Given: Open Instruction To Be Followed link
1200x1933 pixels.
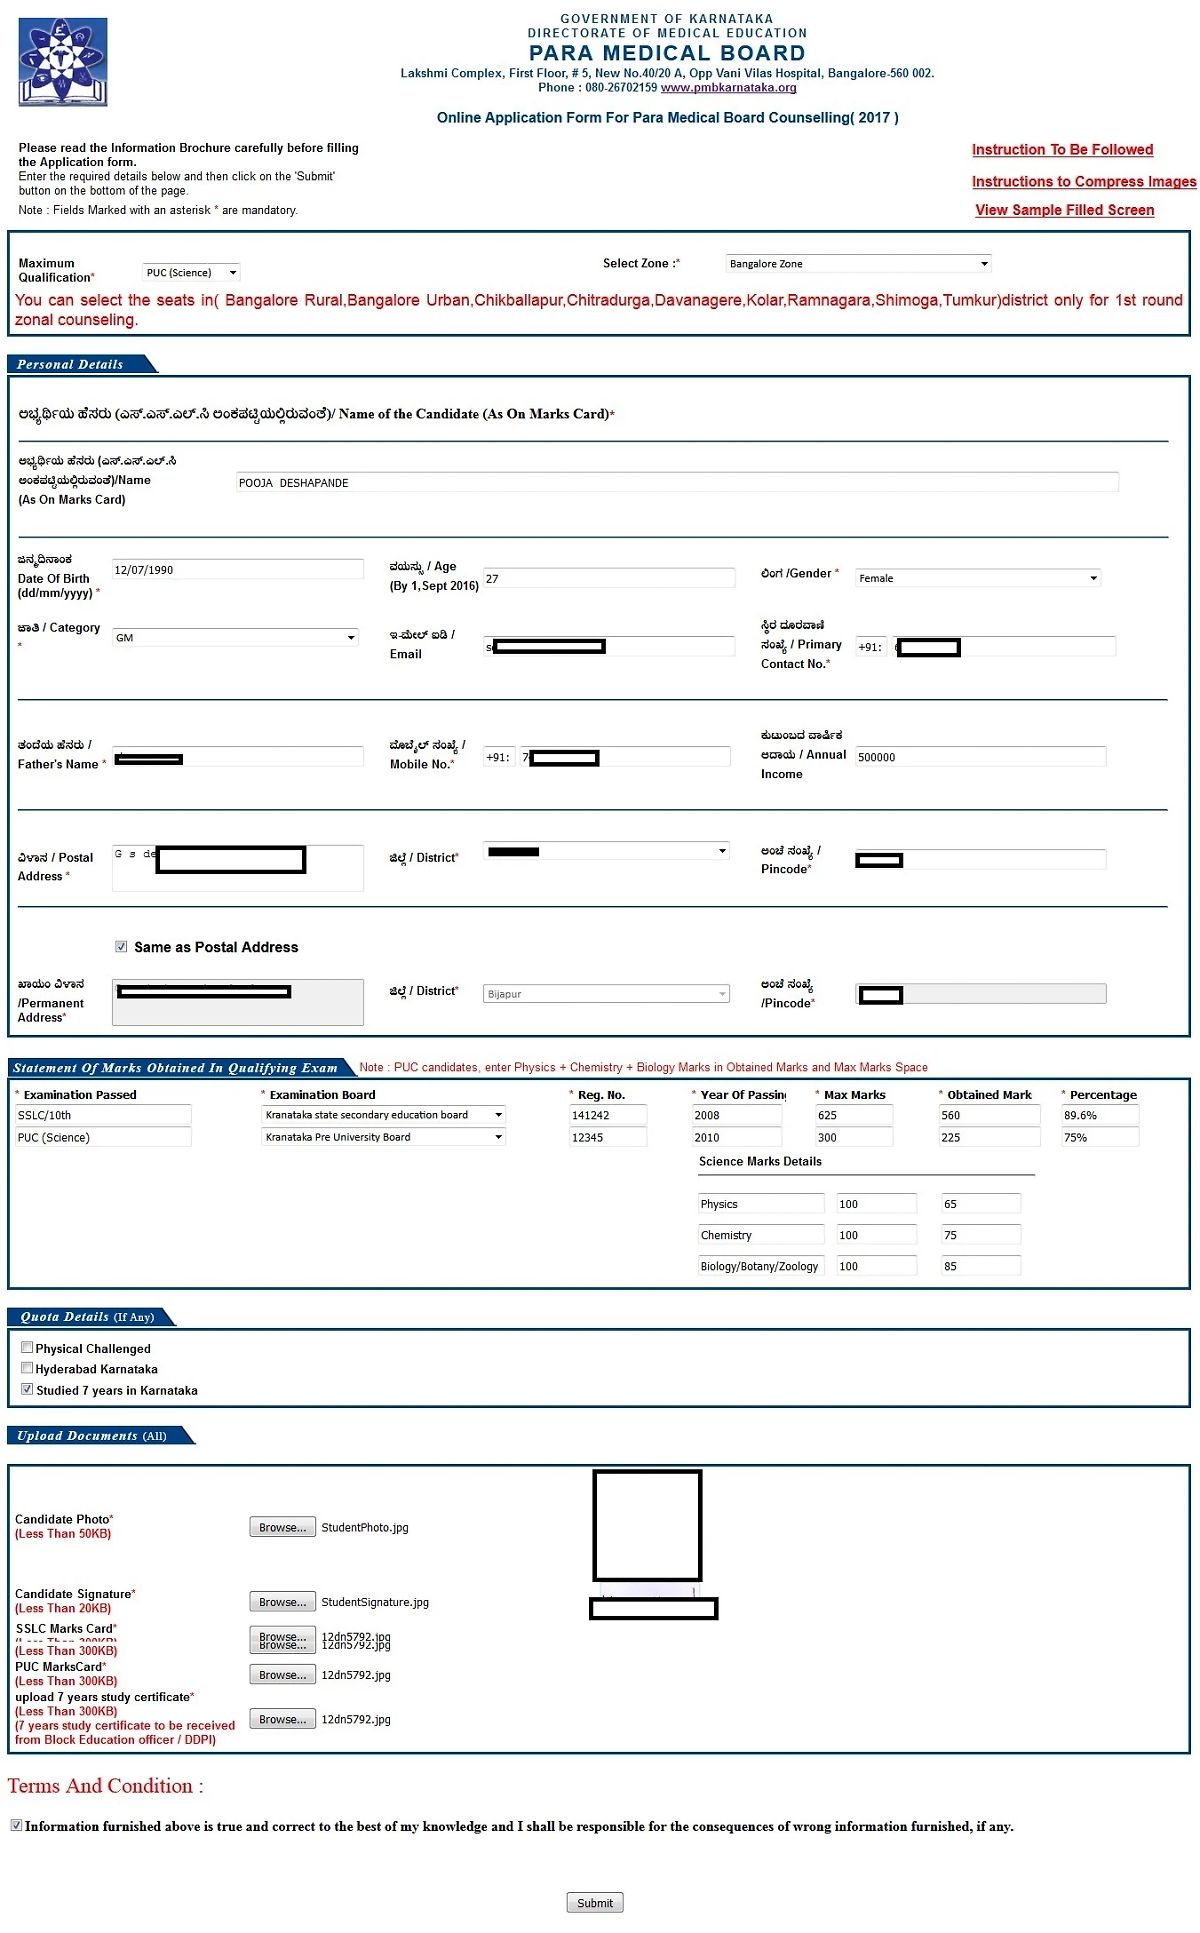Looking at the screenshot, I should point(1062,150).
